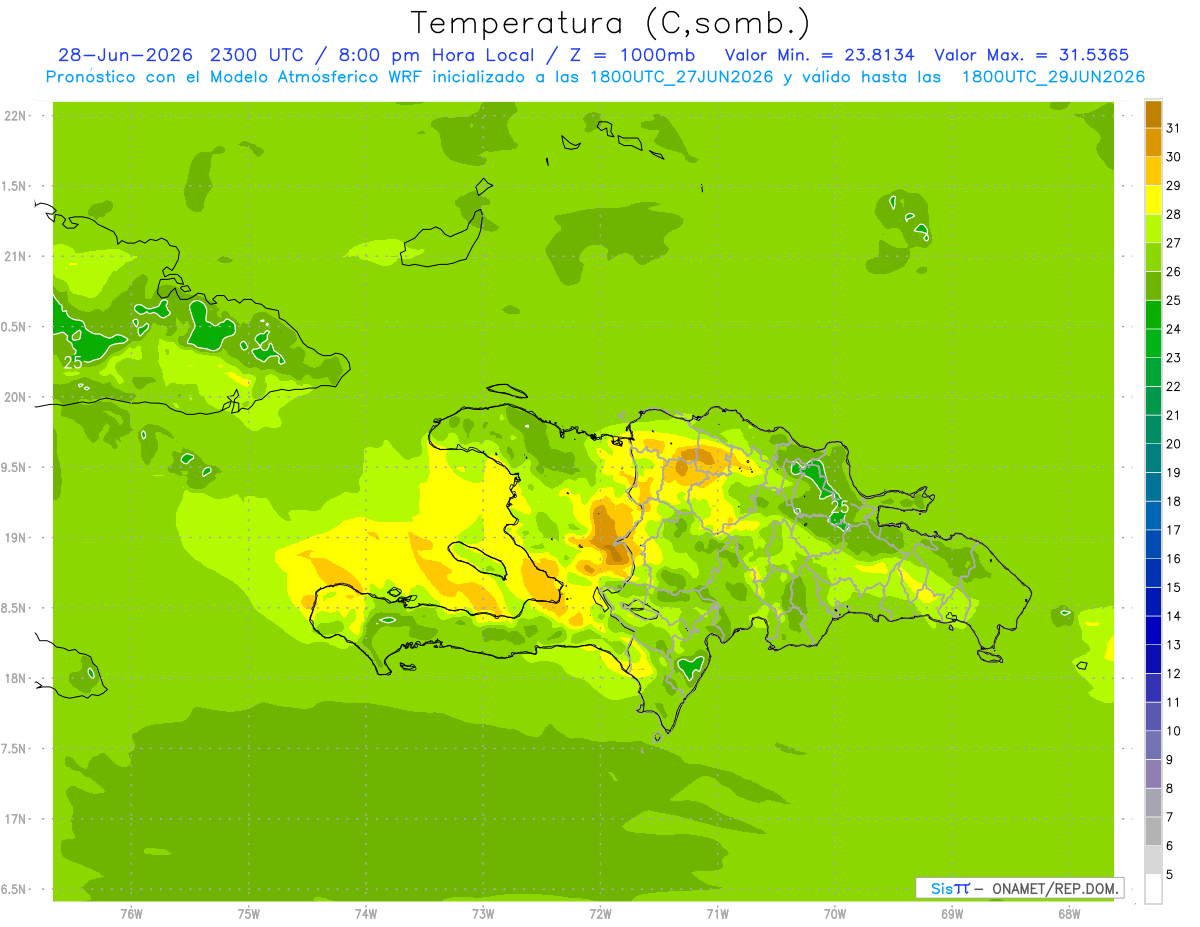Image resolution: width=1200 pixels, height=927 pixels.
Task: Select the date text "28-Jun-2026"
Action: coord(126,55)
